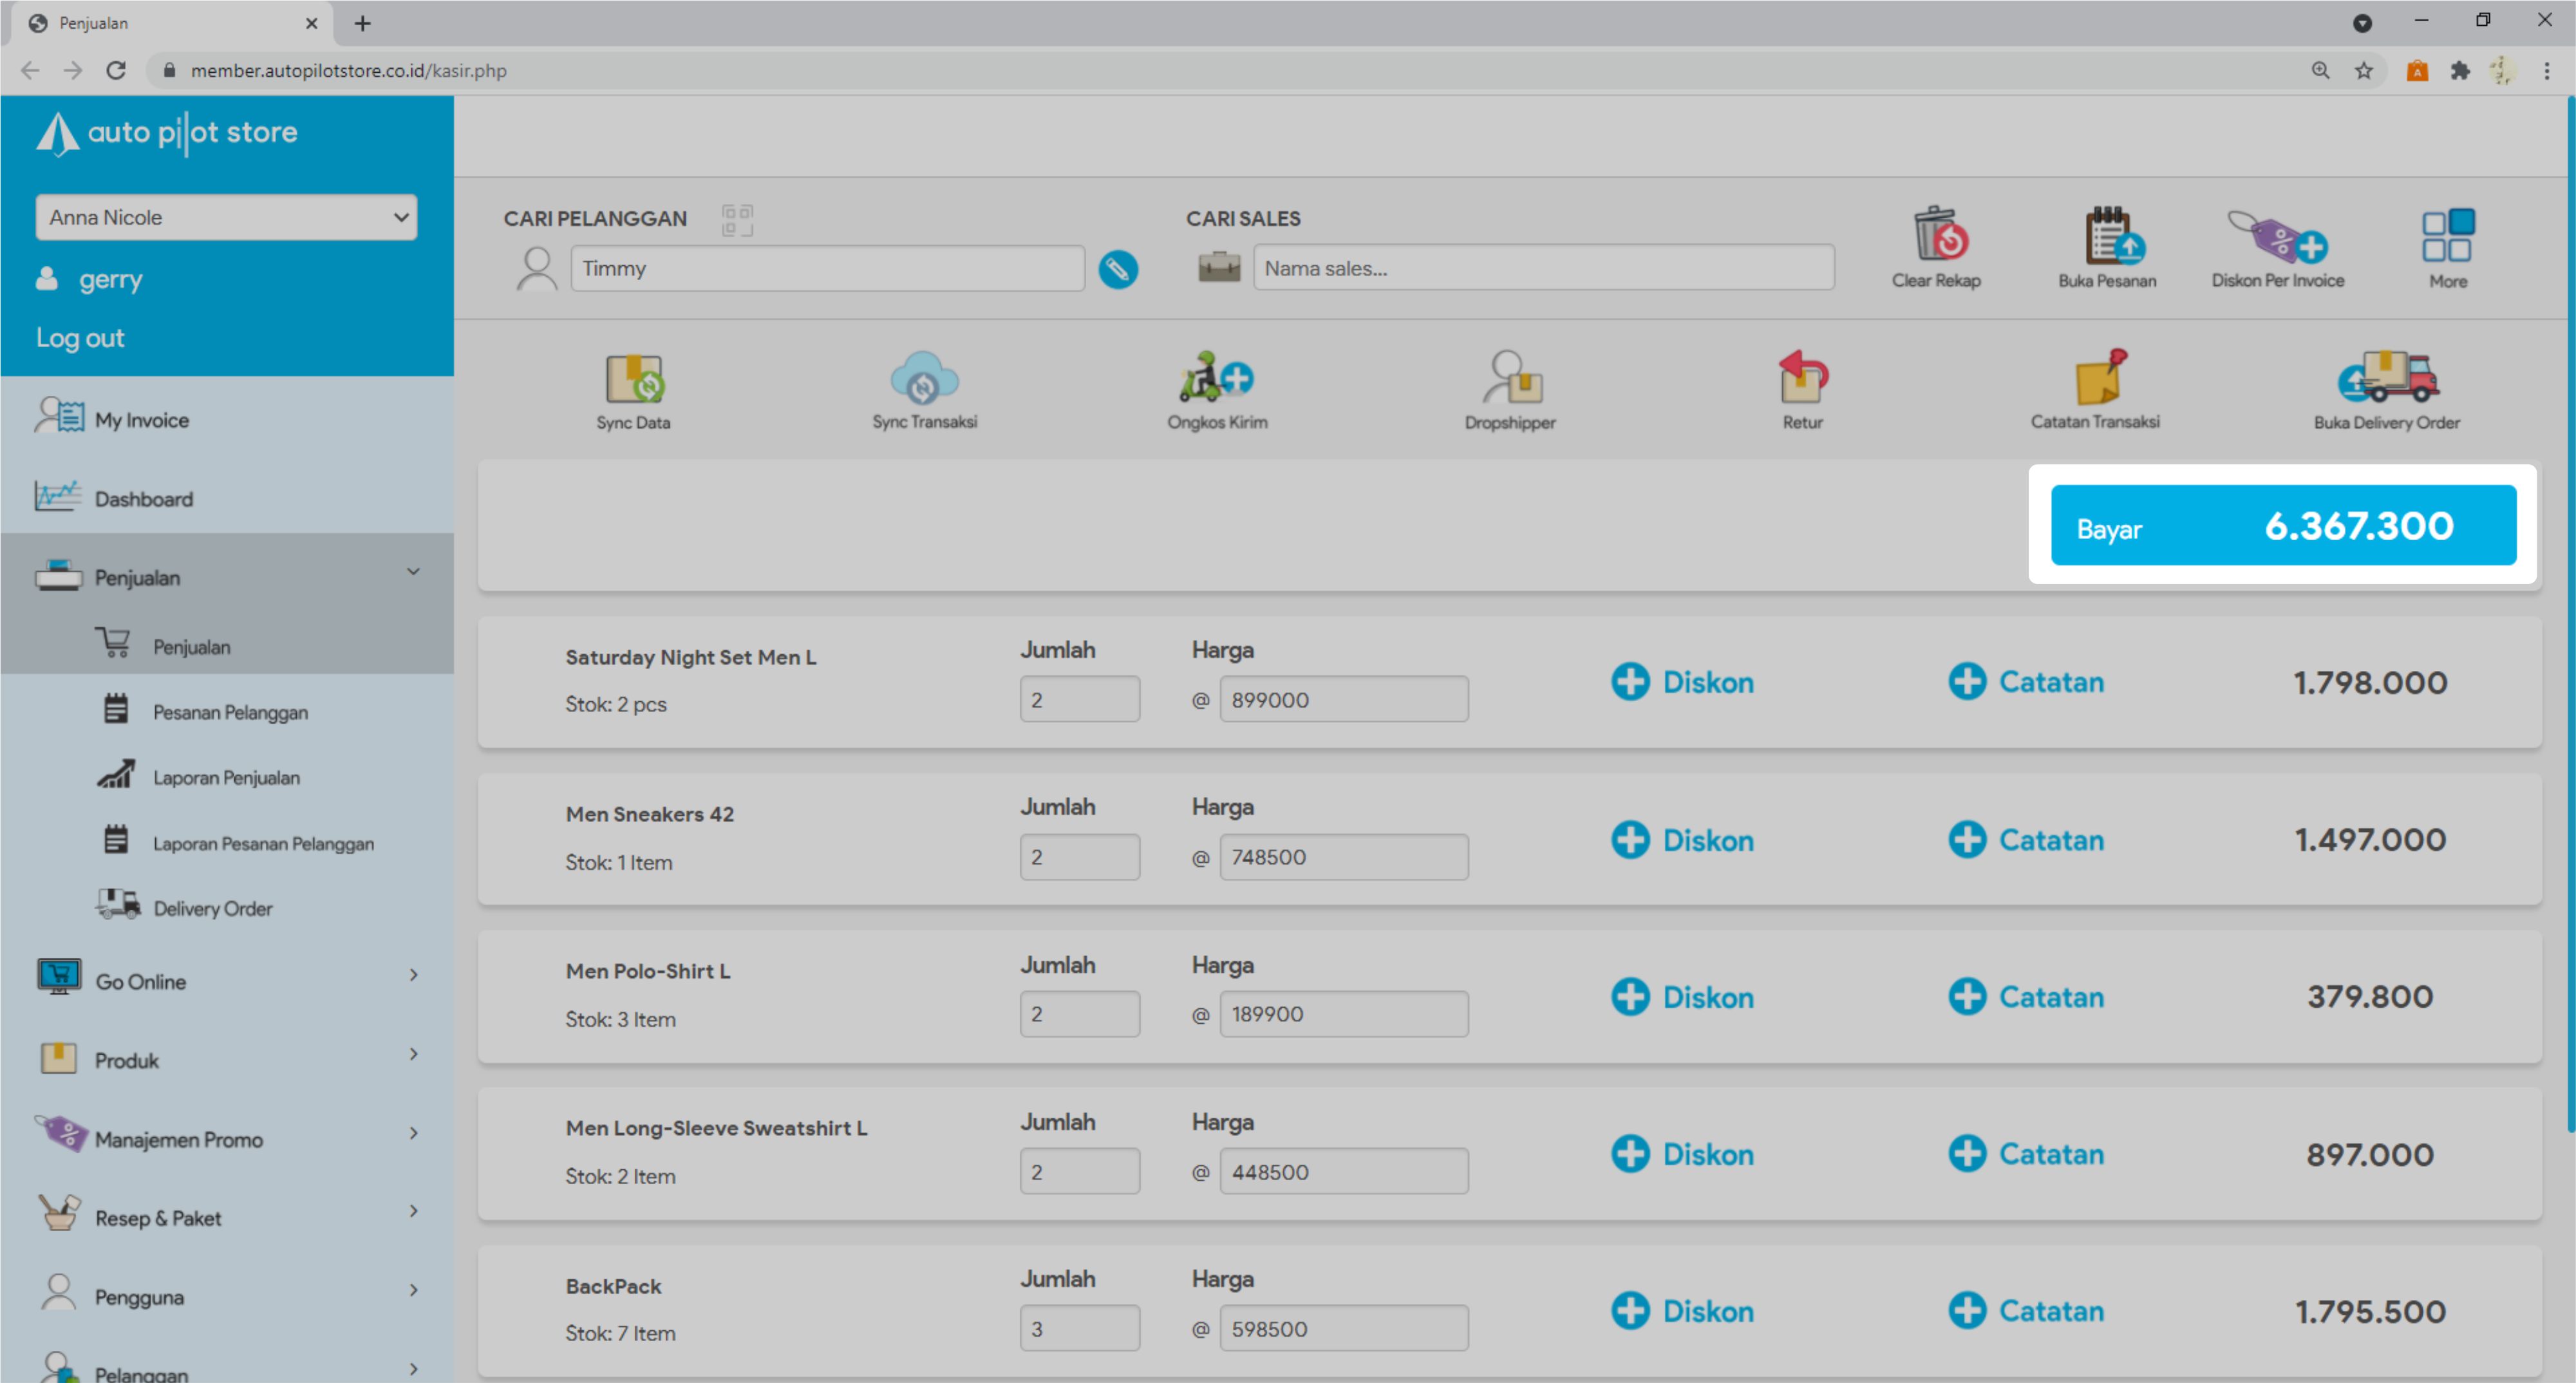Click the Clear Rekap trash icon
Image resolution: width=2576 pixels, height=1383 pixels.
click(x=1937, y=236)
